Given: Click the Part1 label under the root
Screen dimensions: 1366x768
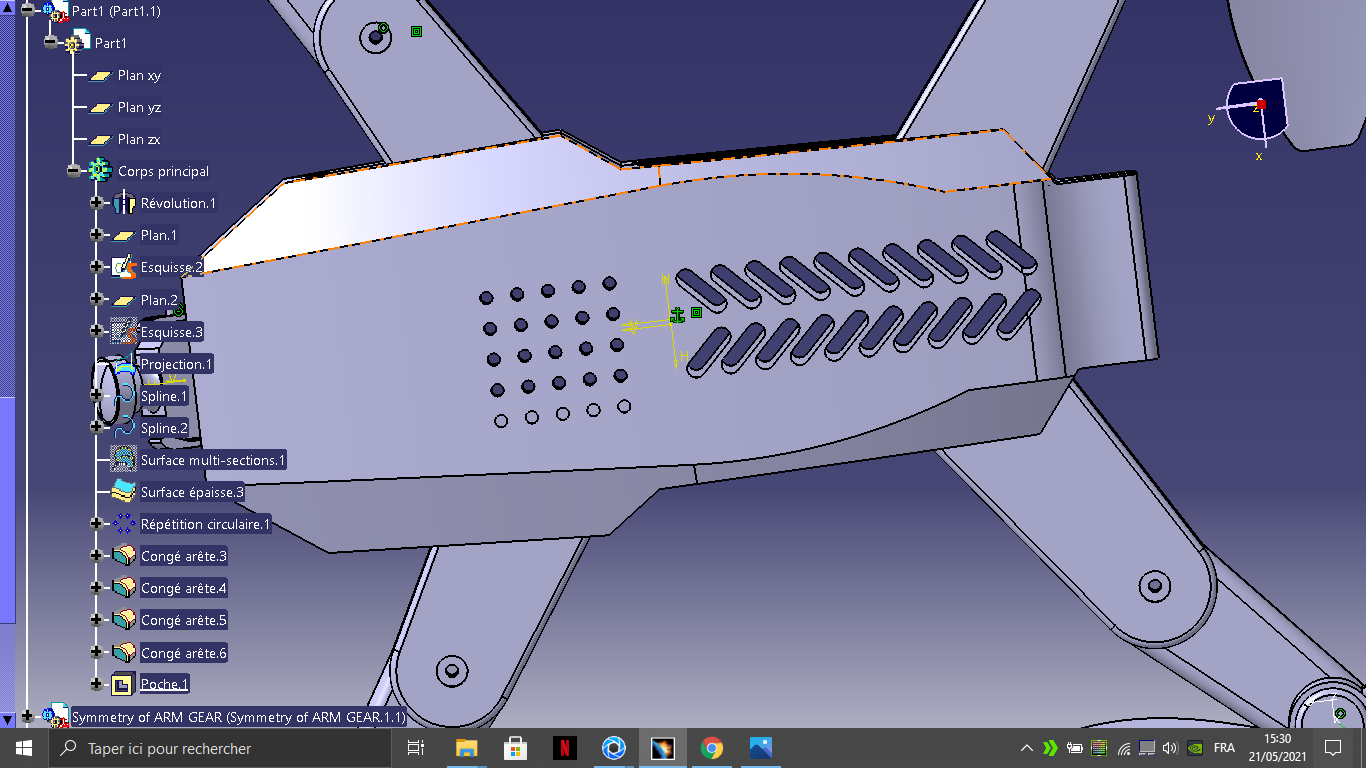Looking at the screenshot, I should [110, 43].
